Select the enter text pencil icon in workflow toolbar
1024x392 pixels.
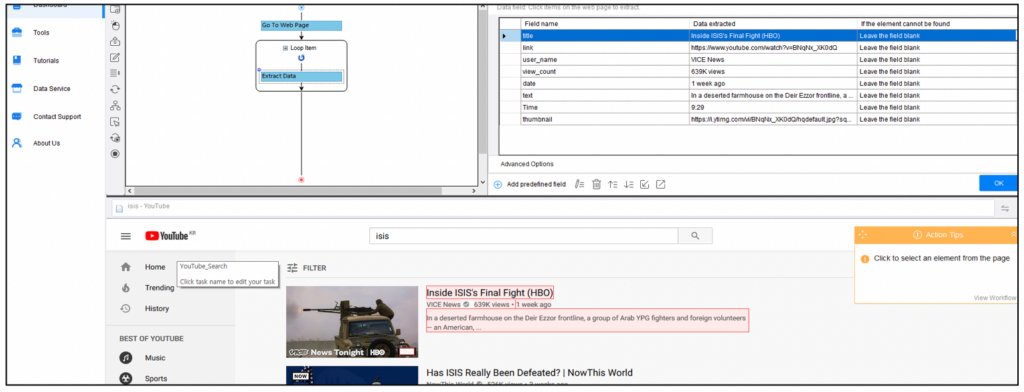pos(115,57)
